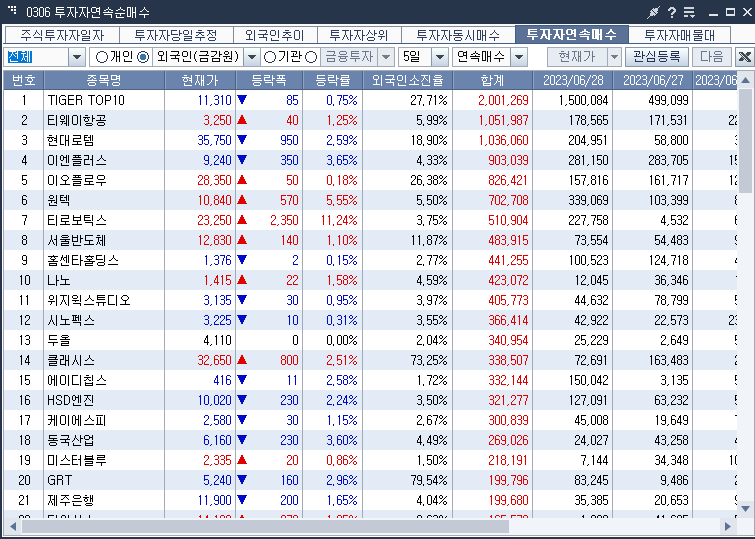Sort by 외국인소진율 column header

[407, 80]
